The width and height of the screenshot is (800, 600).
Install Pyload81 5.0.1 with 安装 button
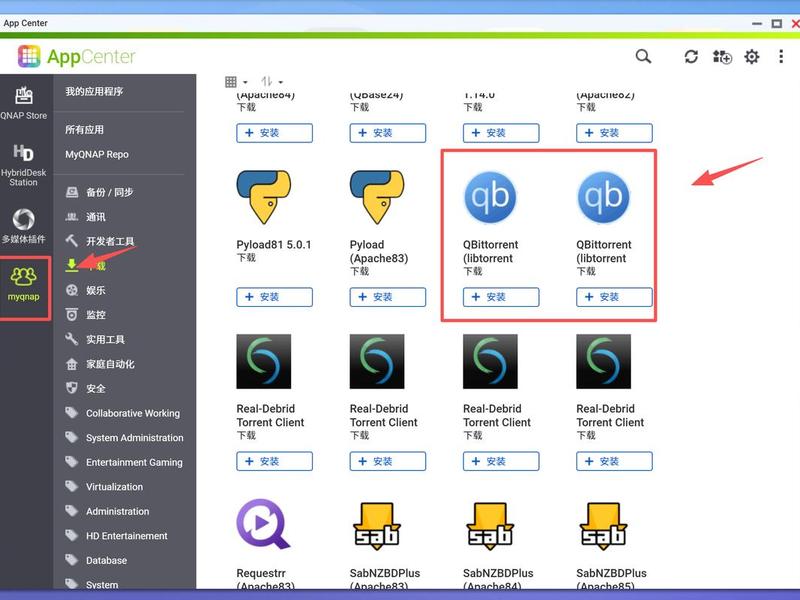(x=274, y=297)
